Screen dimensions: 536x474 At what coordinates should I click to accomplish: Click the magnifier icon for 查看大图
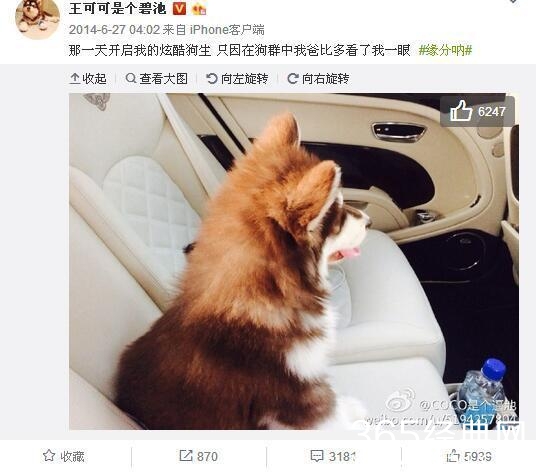[130, 79]
